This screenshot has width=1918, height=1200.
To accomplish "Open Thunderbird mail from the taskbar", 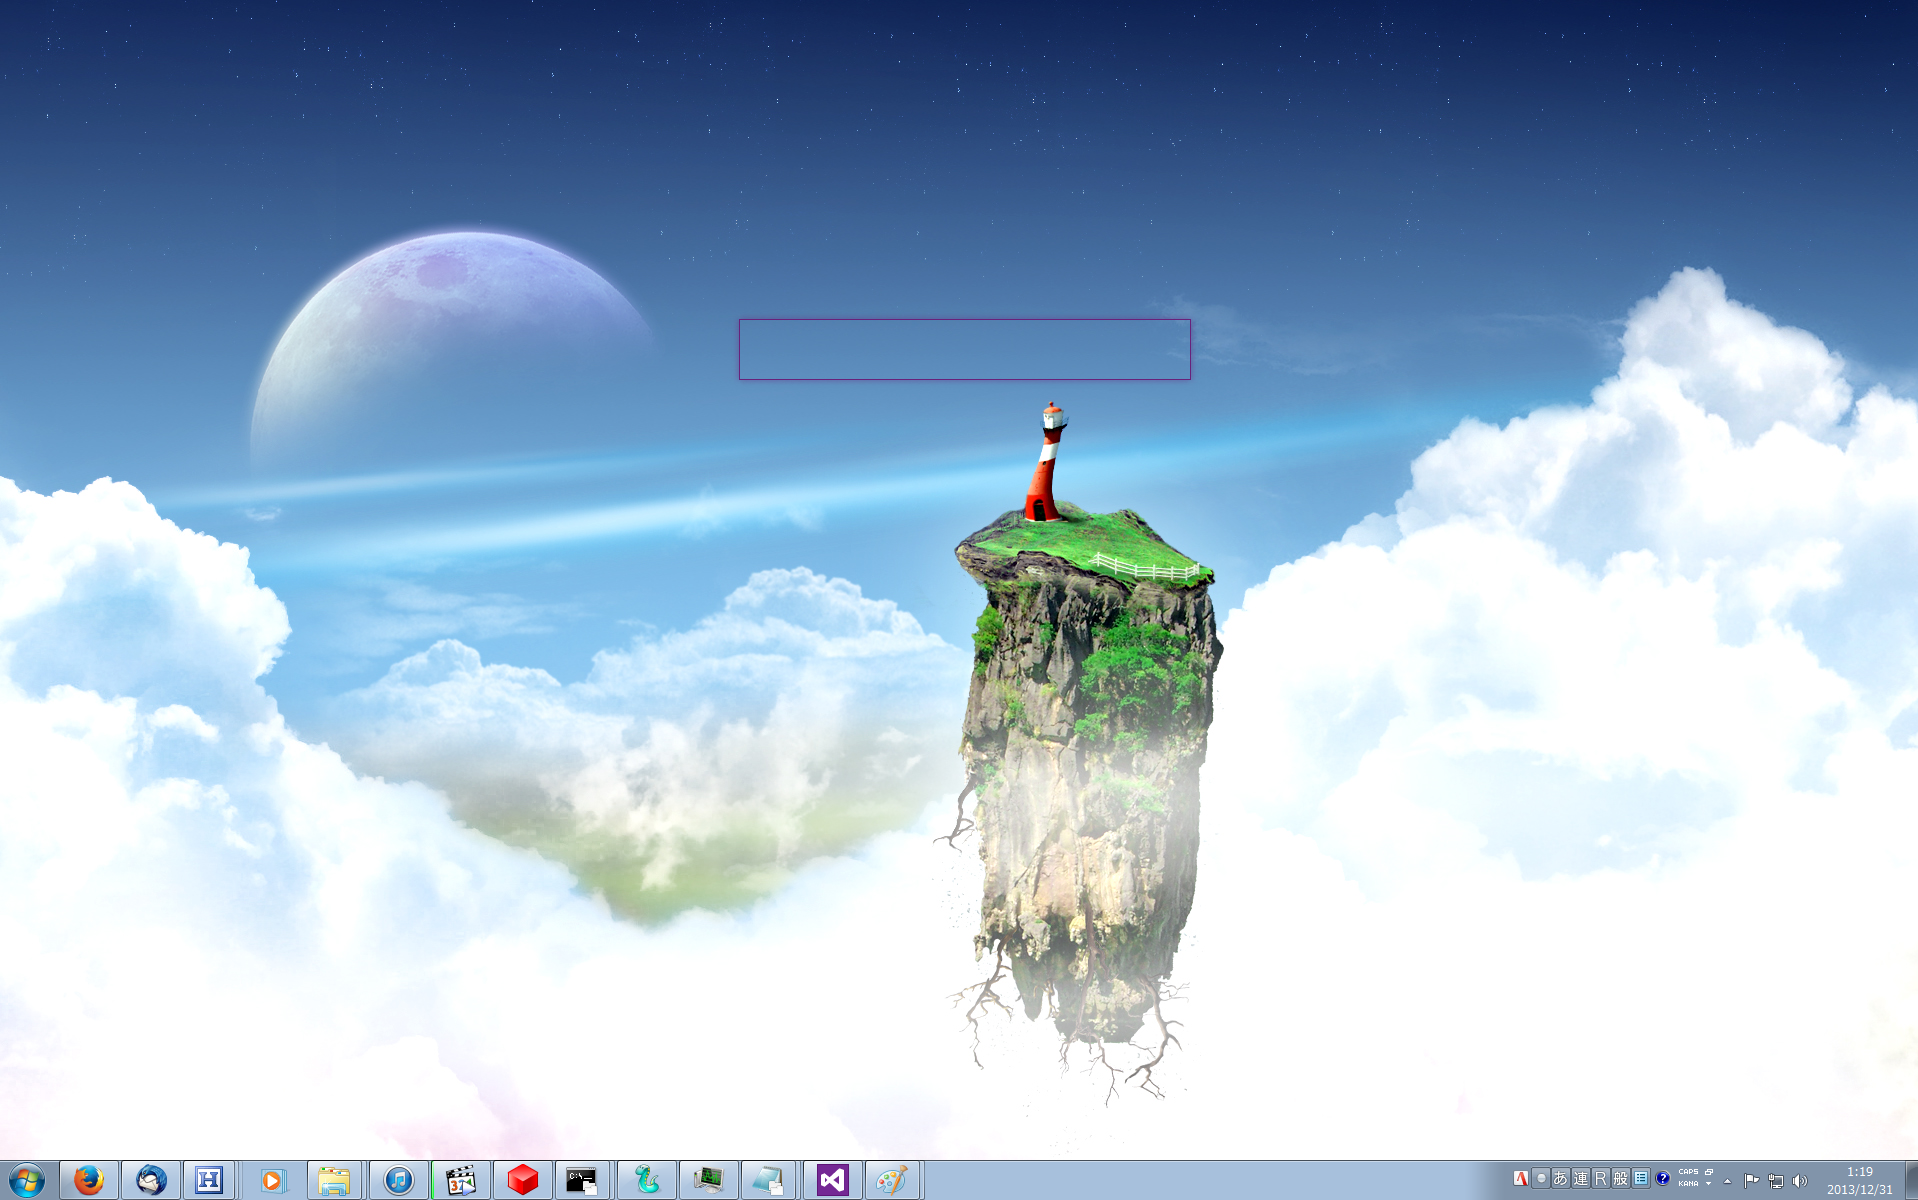I will pos(151,1180).
